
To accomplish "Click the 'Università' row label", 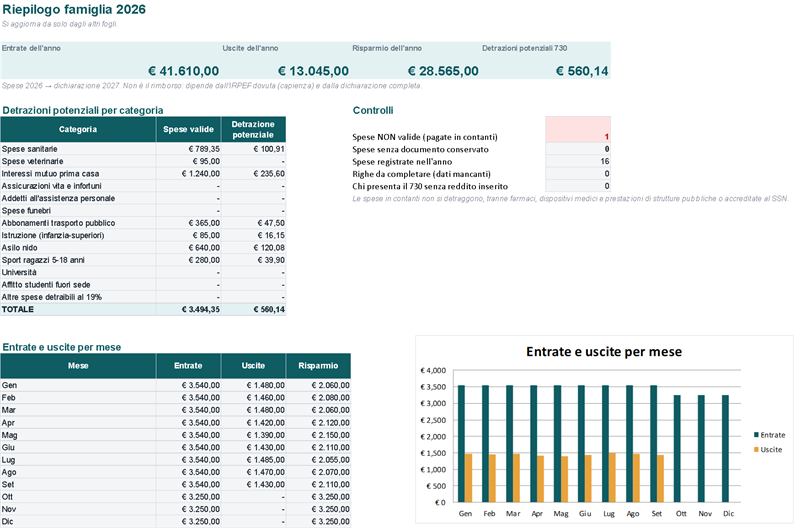I will pos(19,272).
